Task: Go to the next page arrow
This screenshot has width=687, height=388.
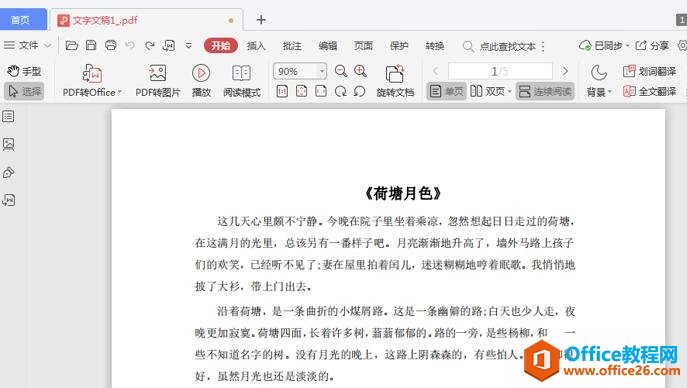Action: coord(565,71)
